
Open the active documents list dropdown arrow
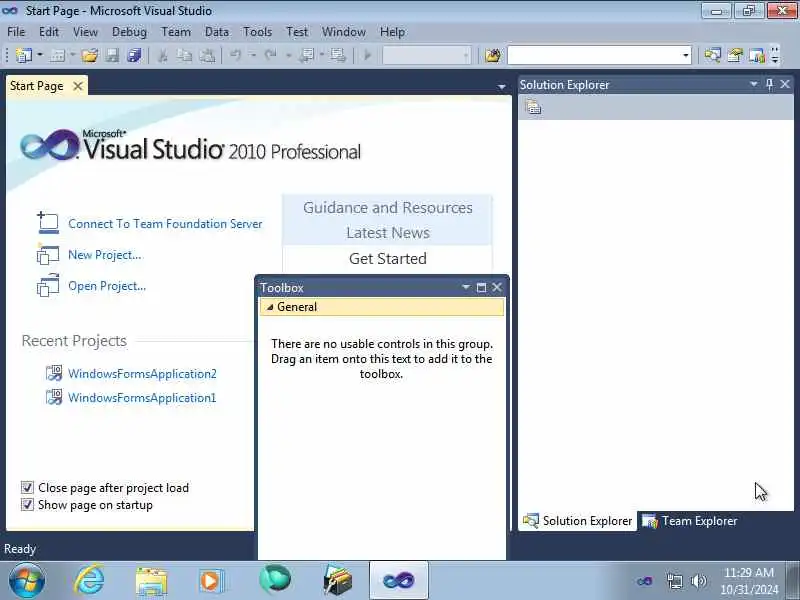(x=502, y=87)
